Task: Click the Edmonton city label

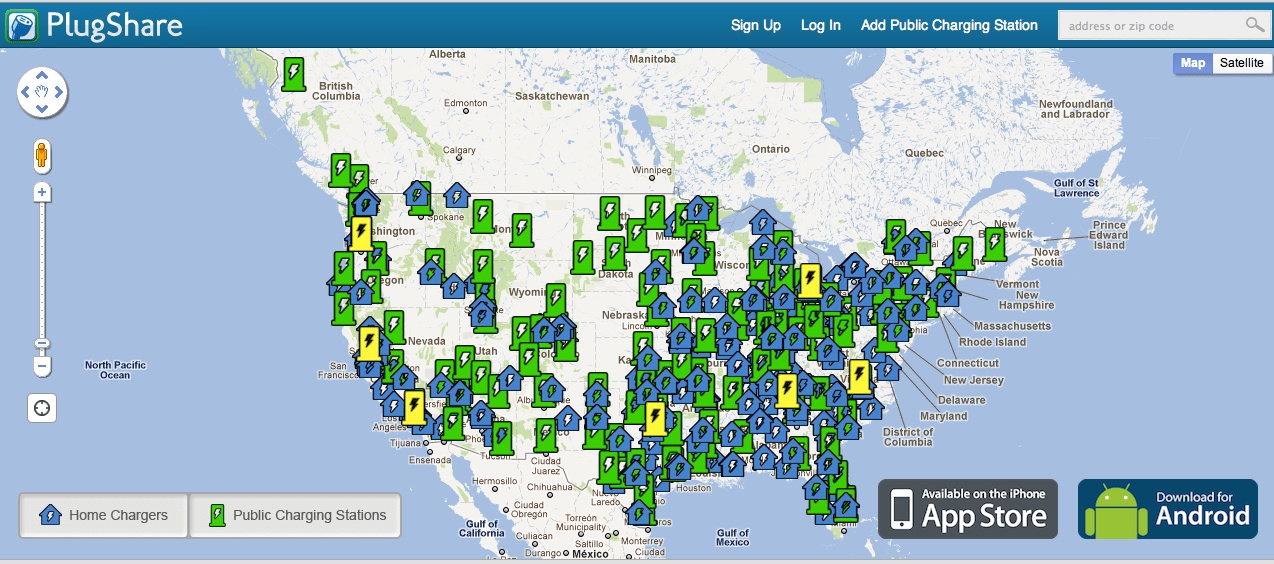Action: (x=466, y=103)
